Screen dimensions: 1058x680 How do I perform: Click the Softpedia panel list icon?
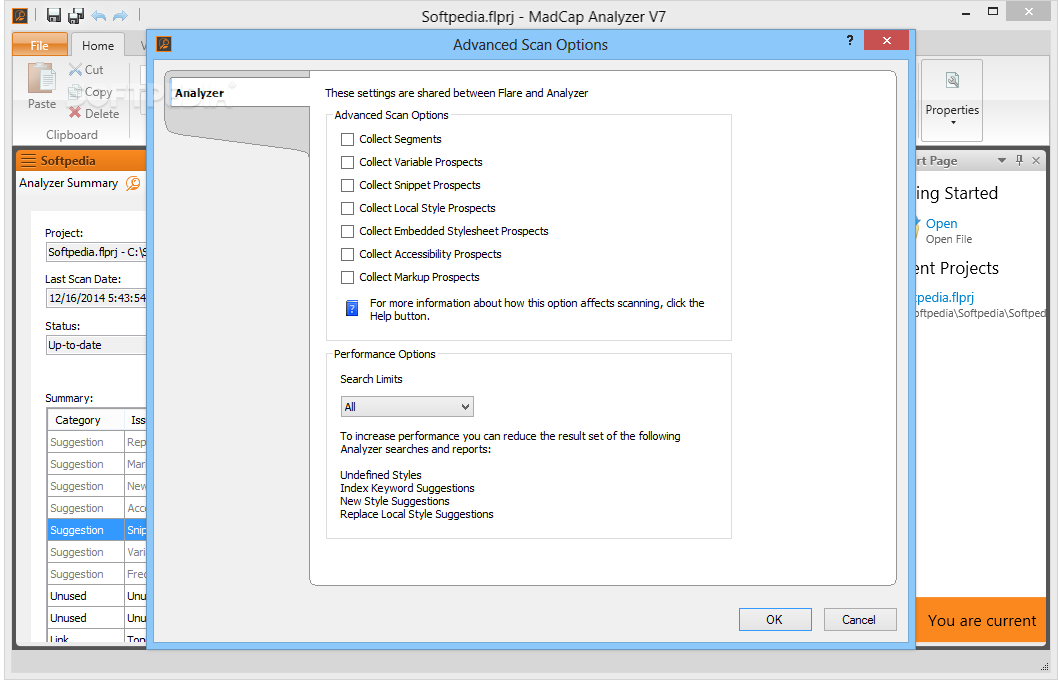pos(28,161)
